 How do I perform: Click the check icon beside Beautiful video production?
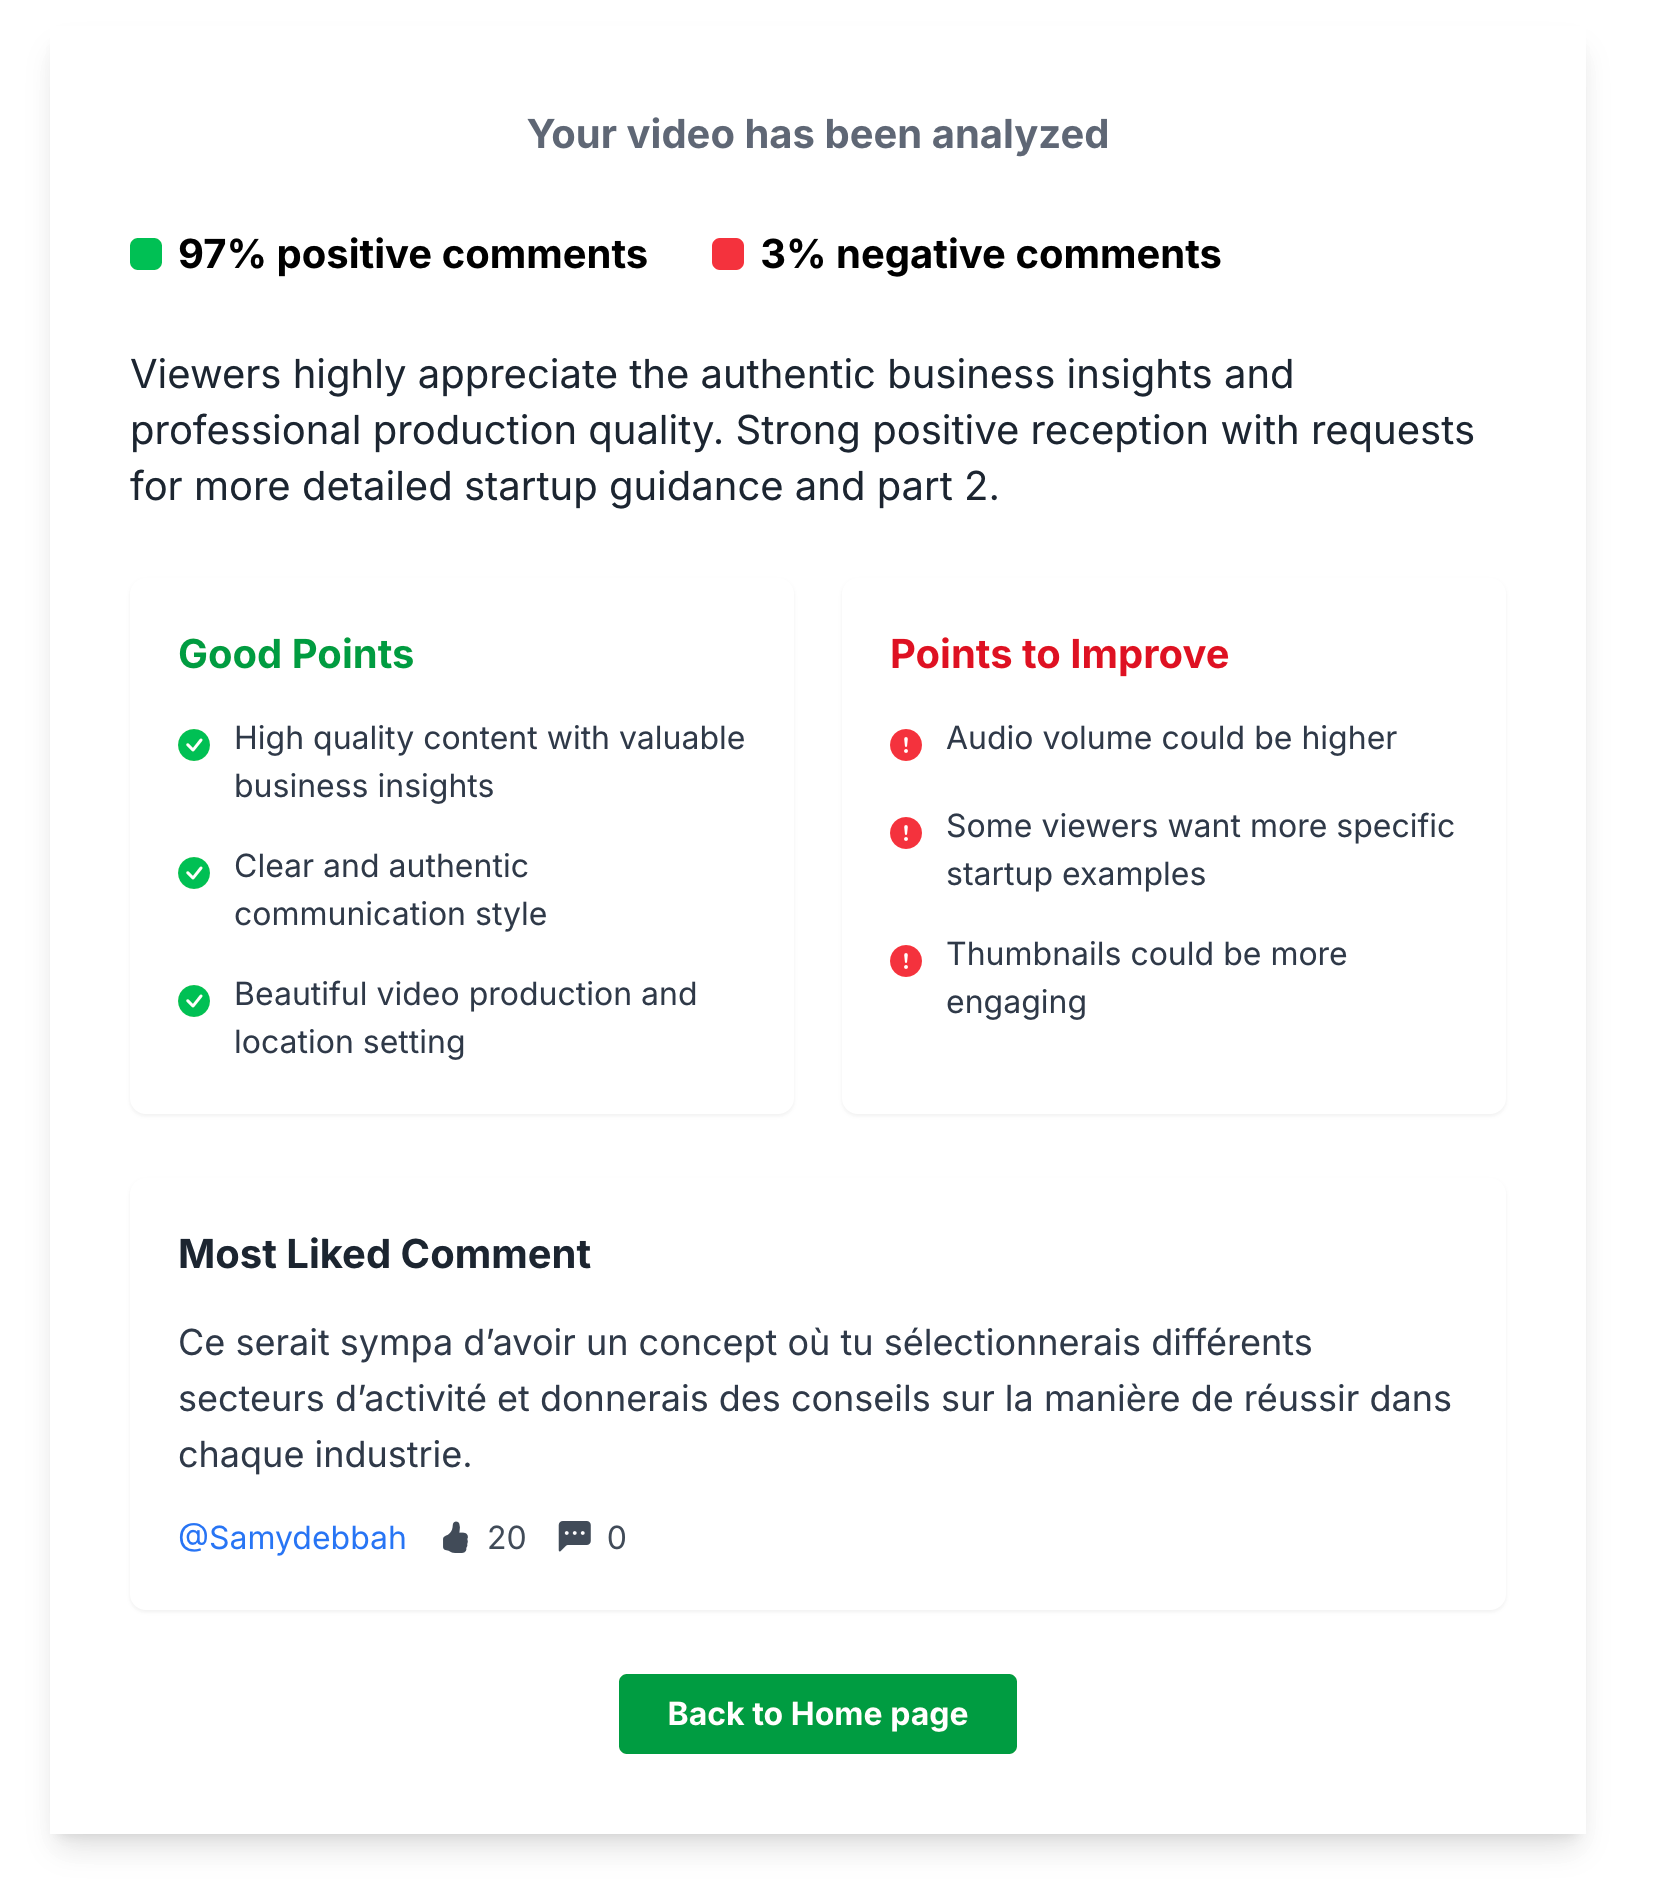[x=194, y=1001]
